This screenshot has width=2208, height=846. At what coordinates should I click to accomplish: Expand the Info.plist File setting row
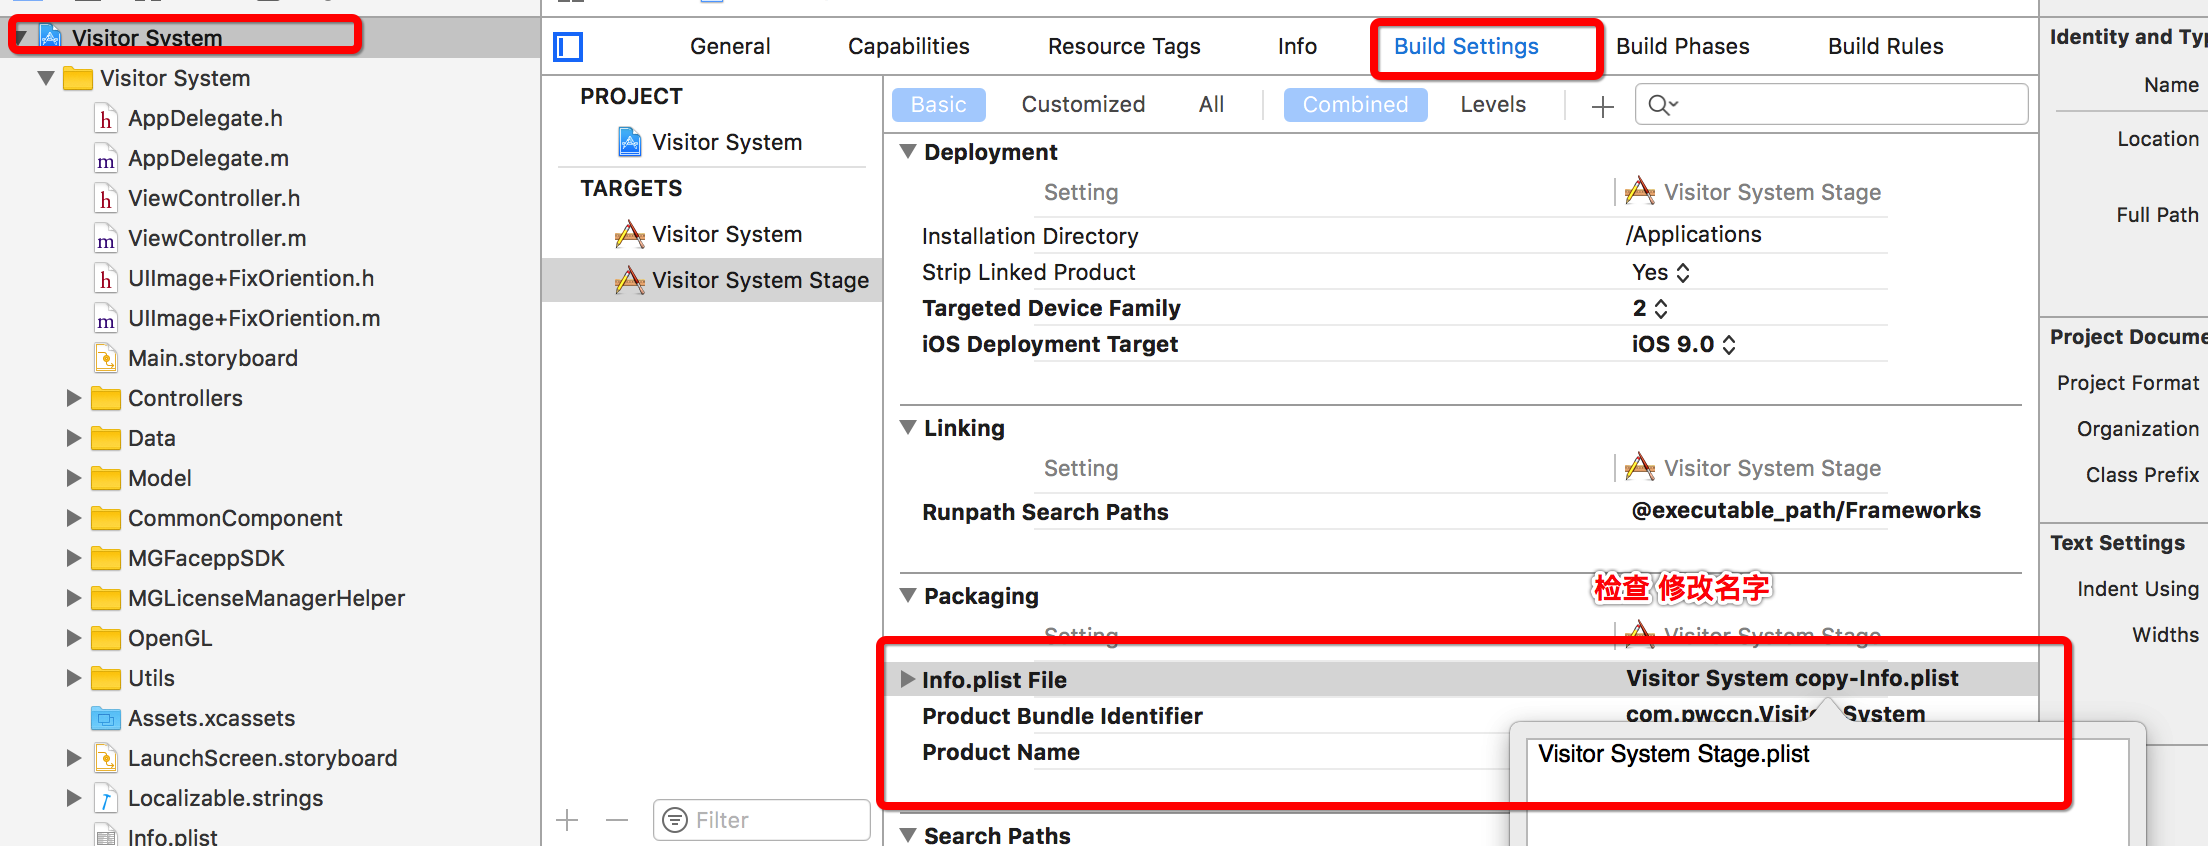pos(908,680)
